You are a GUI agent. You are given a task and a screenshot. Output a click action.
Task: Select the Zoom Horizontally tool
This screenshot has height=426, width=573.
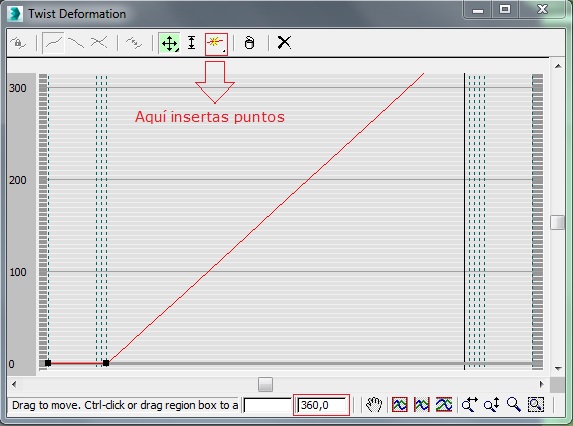tap(470, 405)
